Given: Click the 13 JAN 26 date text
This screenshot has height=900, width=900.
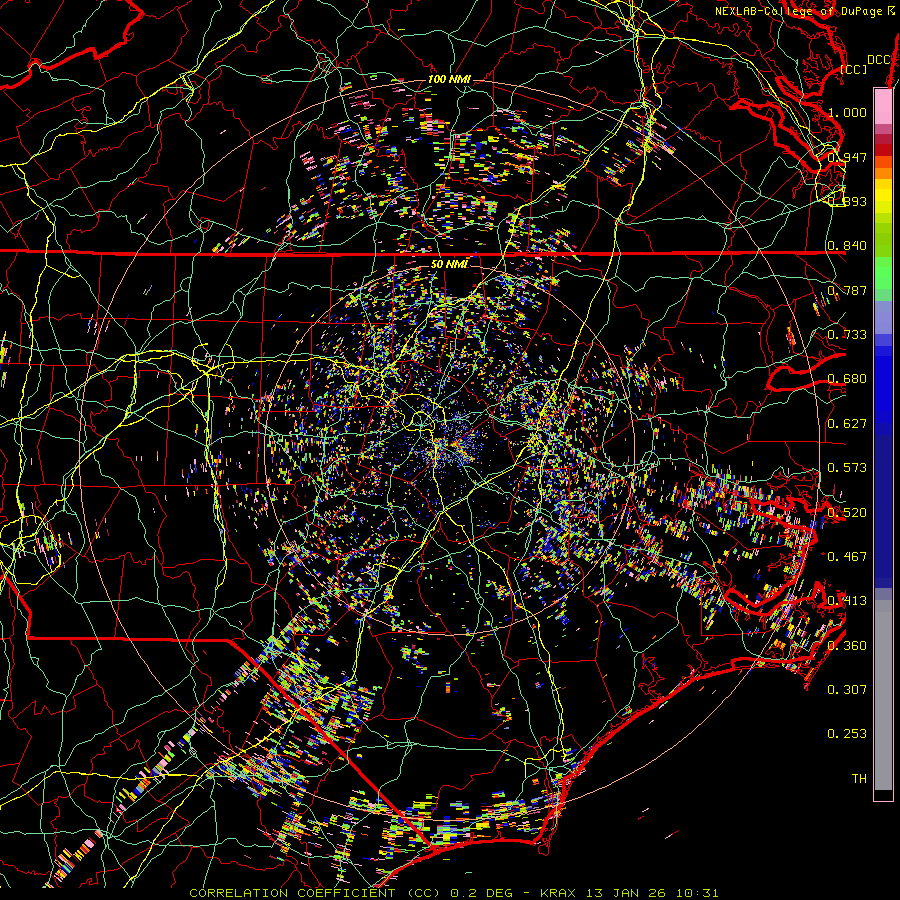Looking at the screenshot, I should [626, 893].
